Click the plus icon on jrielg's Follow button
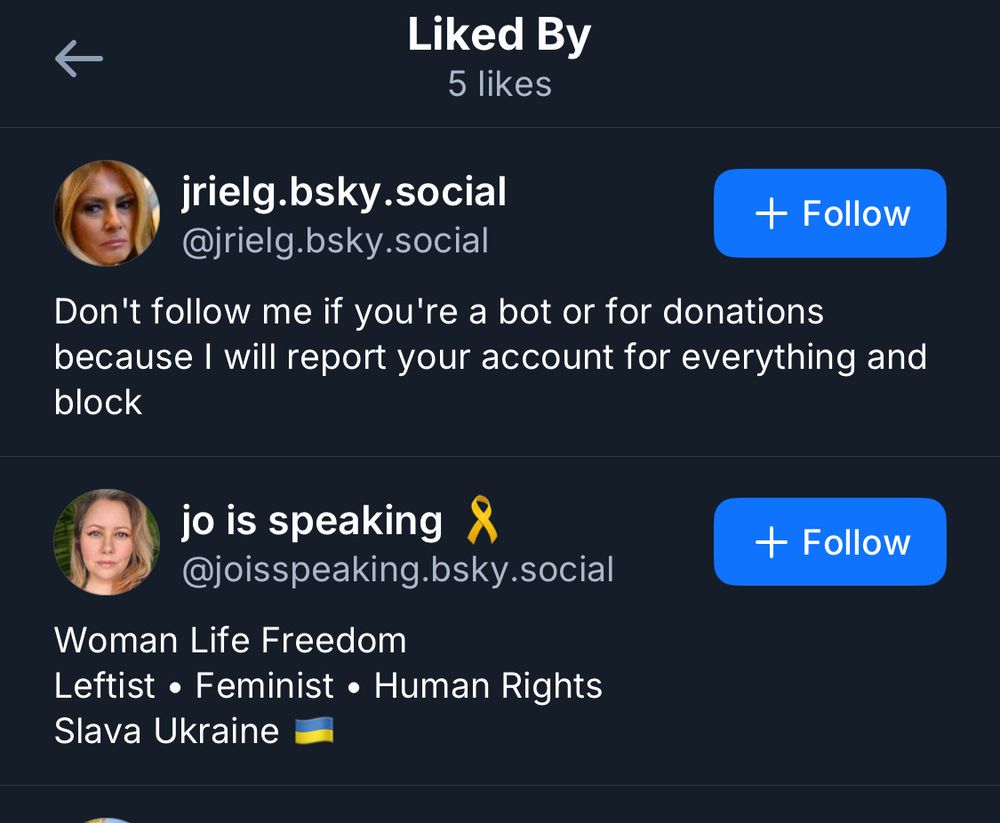This screenshot has width=1000, height=823. click(771, 213)
